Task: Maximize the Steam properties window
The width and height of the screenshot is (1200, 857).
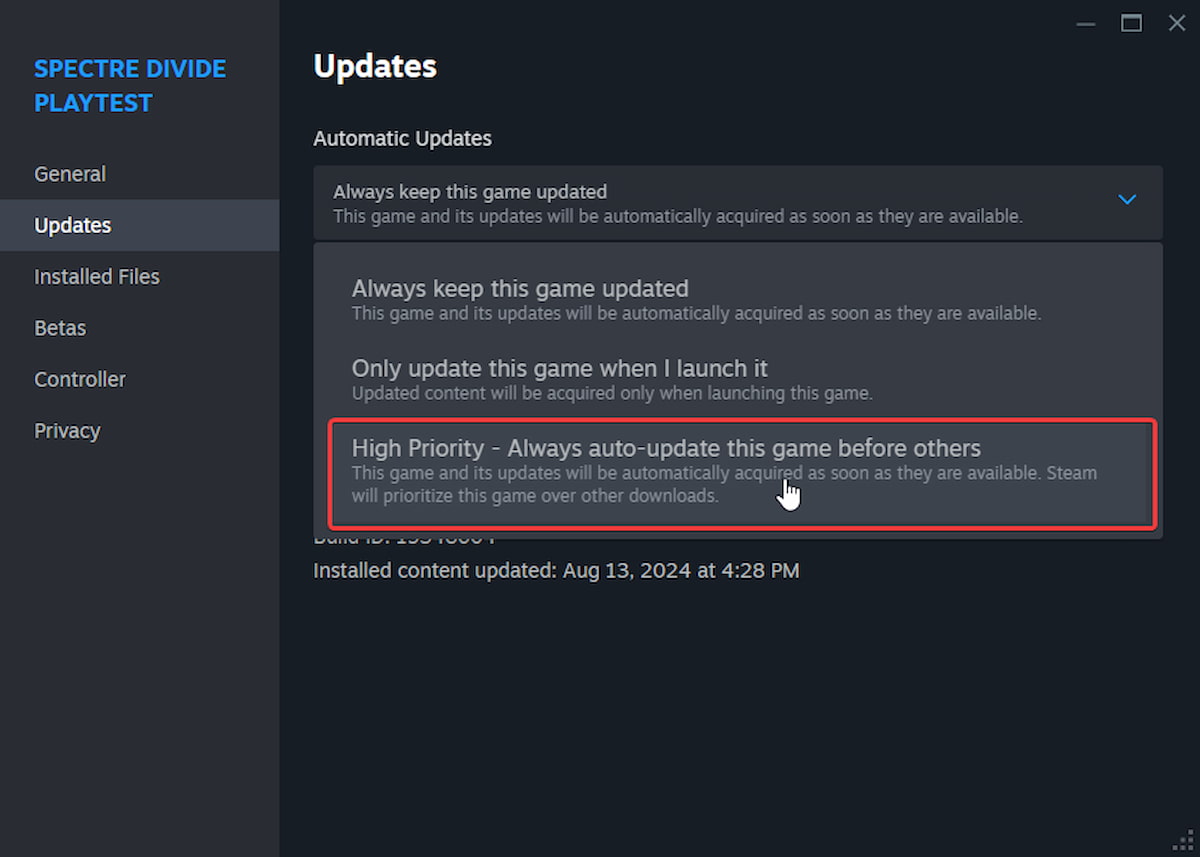Action: click(1132, 22)
